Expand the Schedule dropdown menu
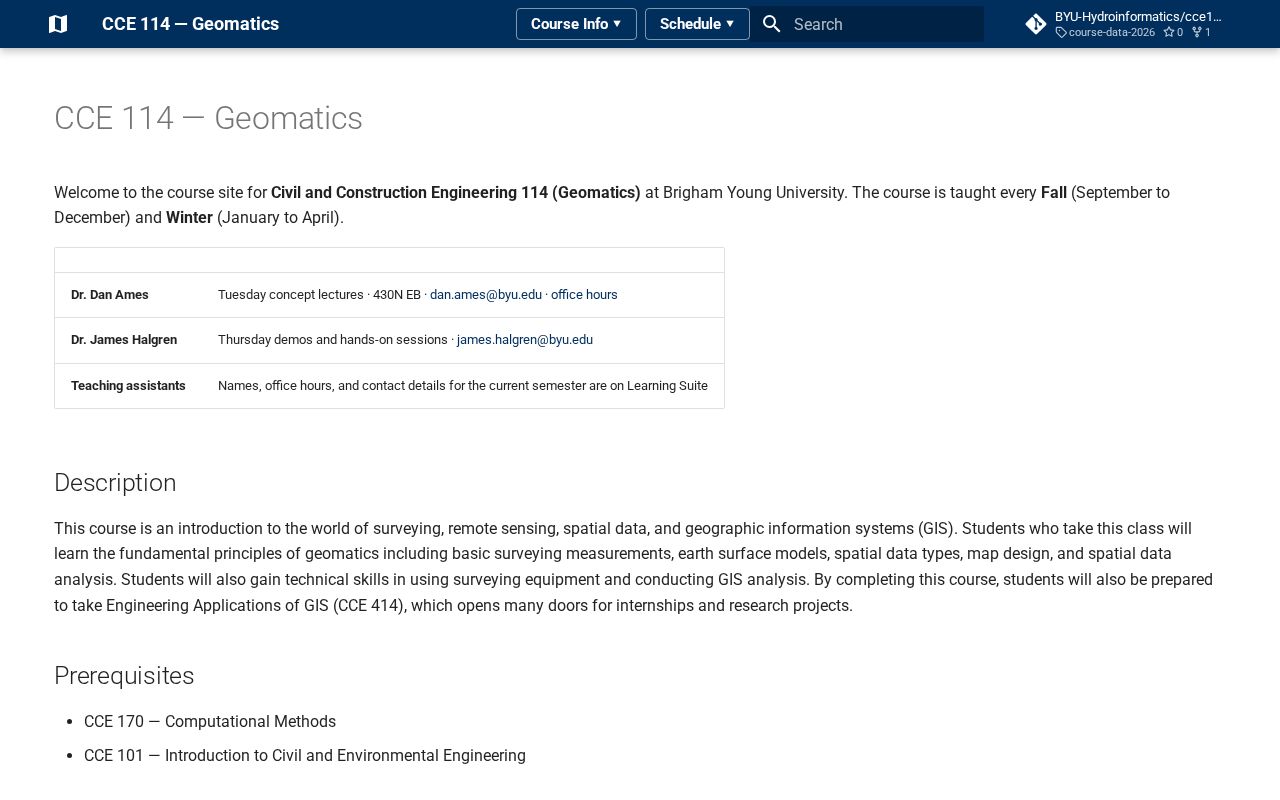1280x800 pixels. [x=697, y=24]
